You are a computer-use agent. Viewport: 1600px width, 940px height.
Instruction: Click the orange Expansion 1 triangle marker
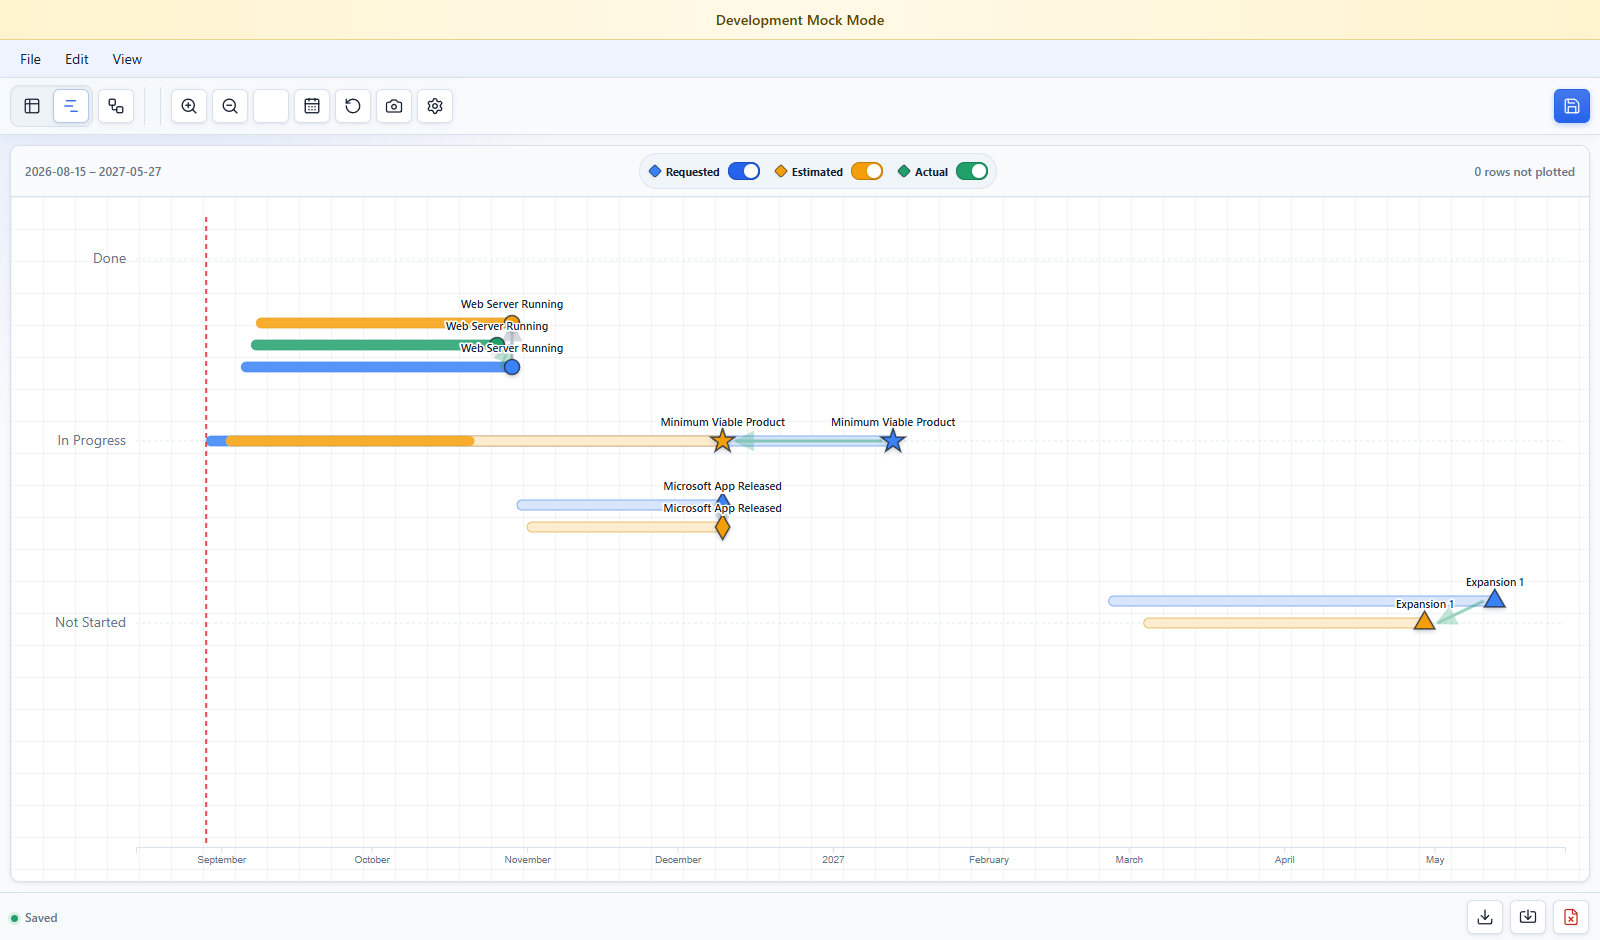pyautogui.click(x=1424, y=621)
